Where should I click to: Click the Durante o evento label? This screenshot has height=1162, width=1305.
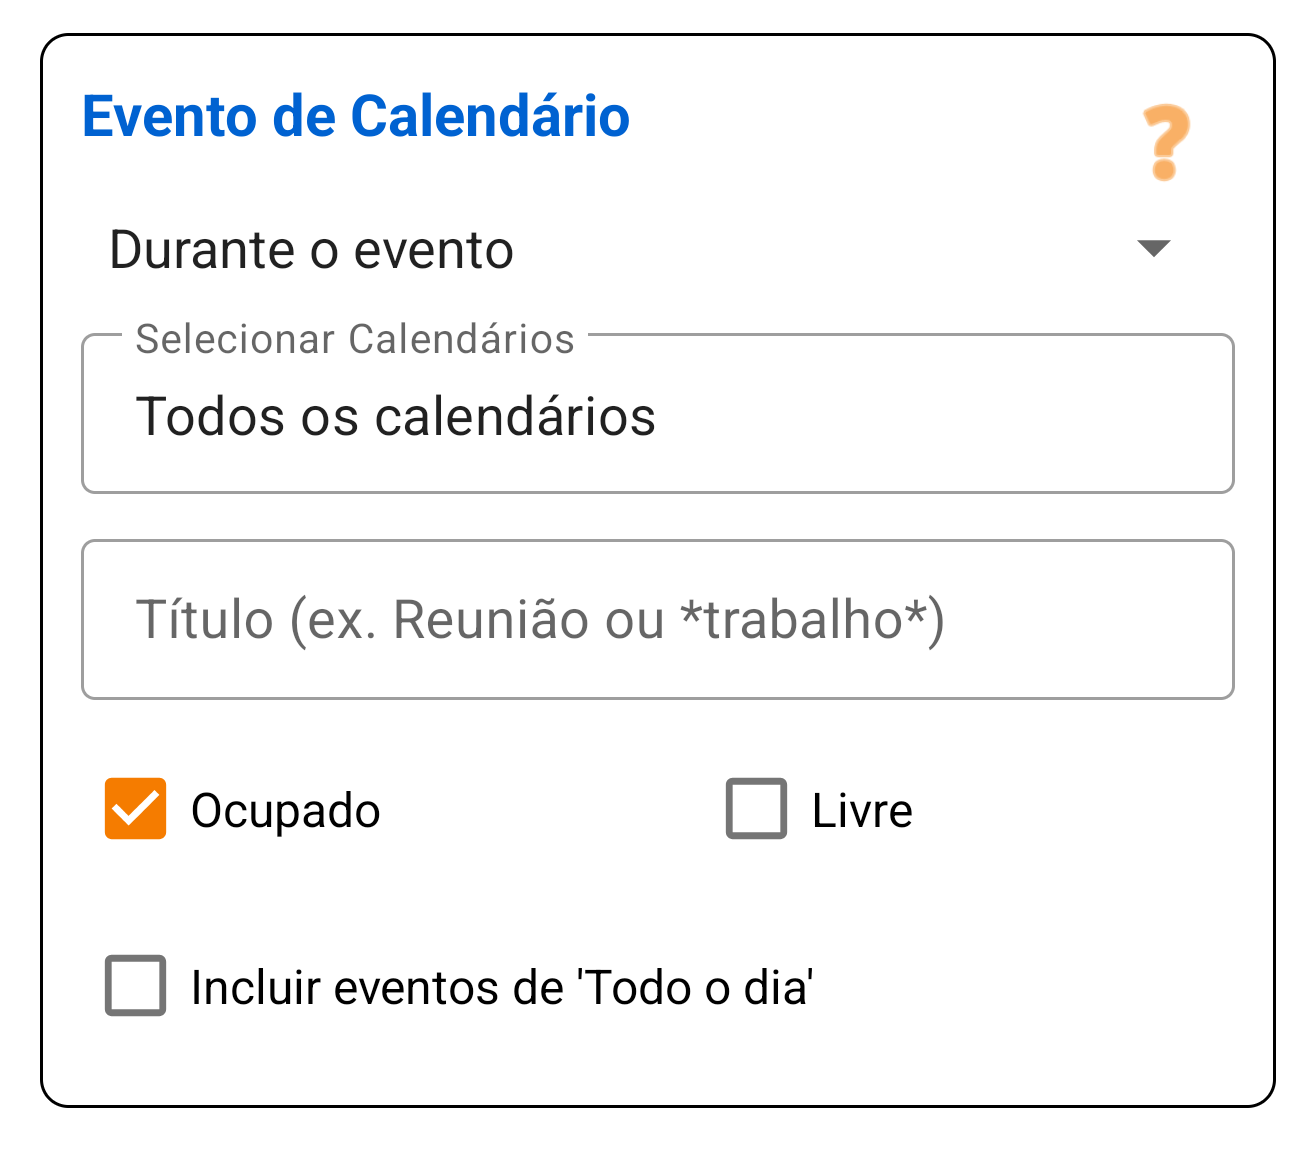coord(311,250)
